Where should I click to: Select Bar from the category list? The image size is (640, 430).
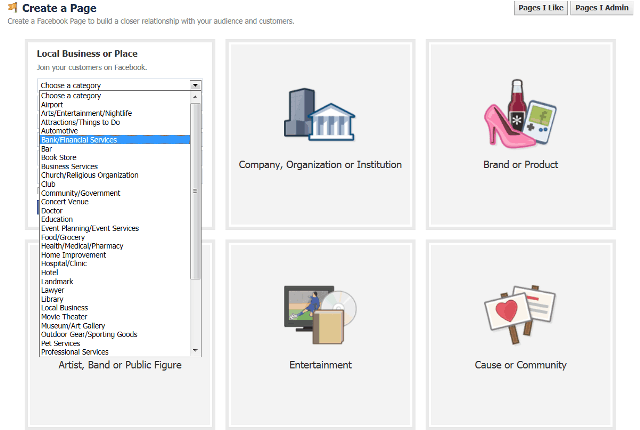115,149
